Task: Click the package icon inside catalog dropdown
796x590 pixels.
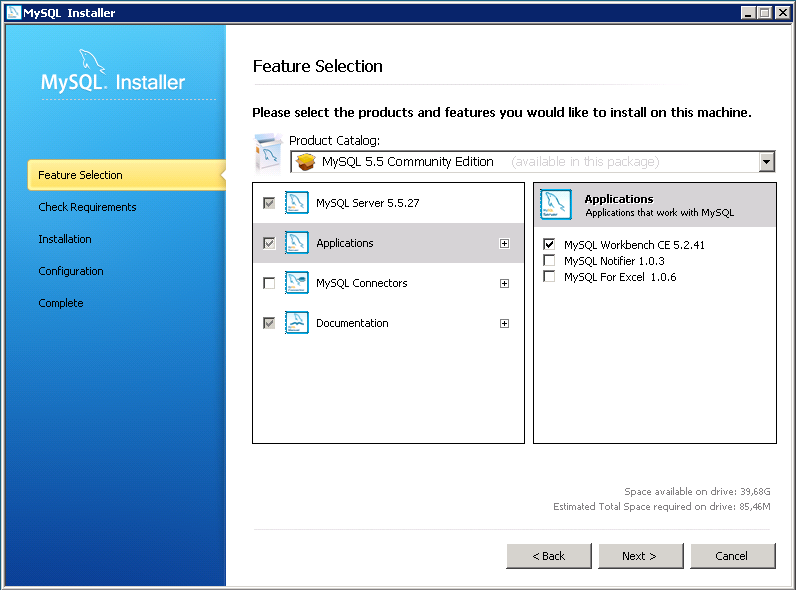Action: (306, 162)
